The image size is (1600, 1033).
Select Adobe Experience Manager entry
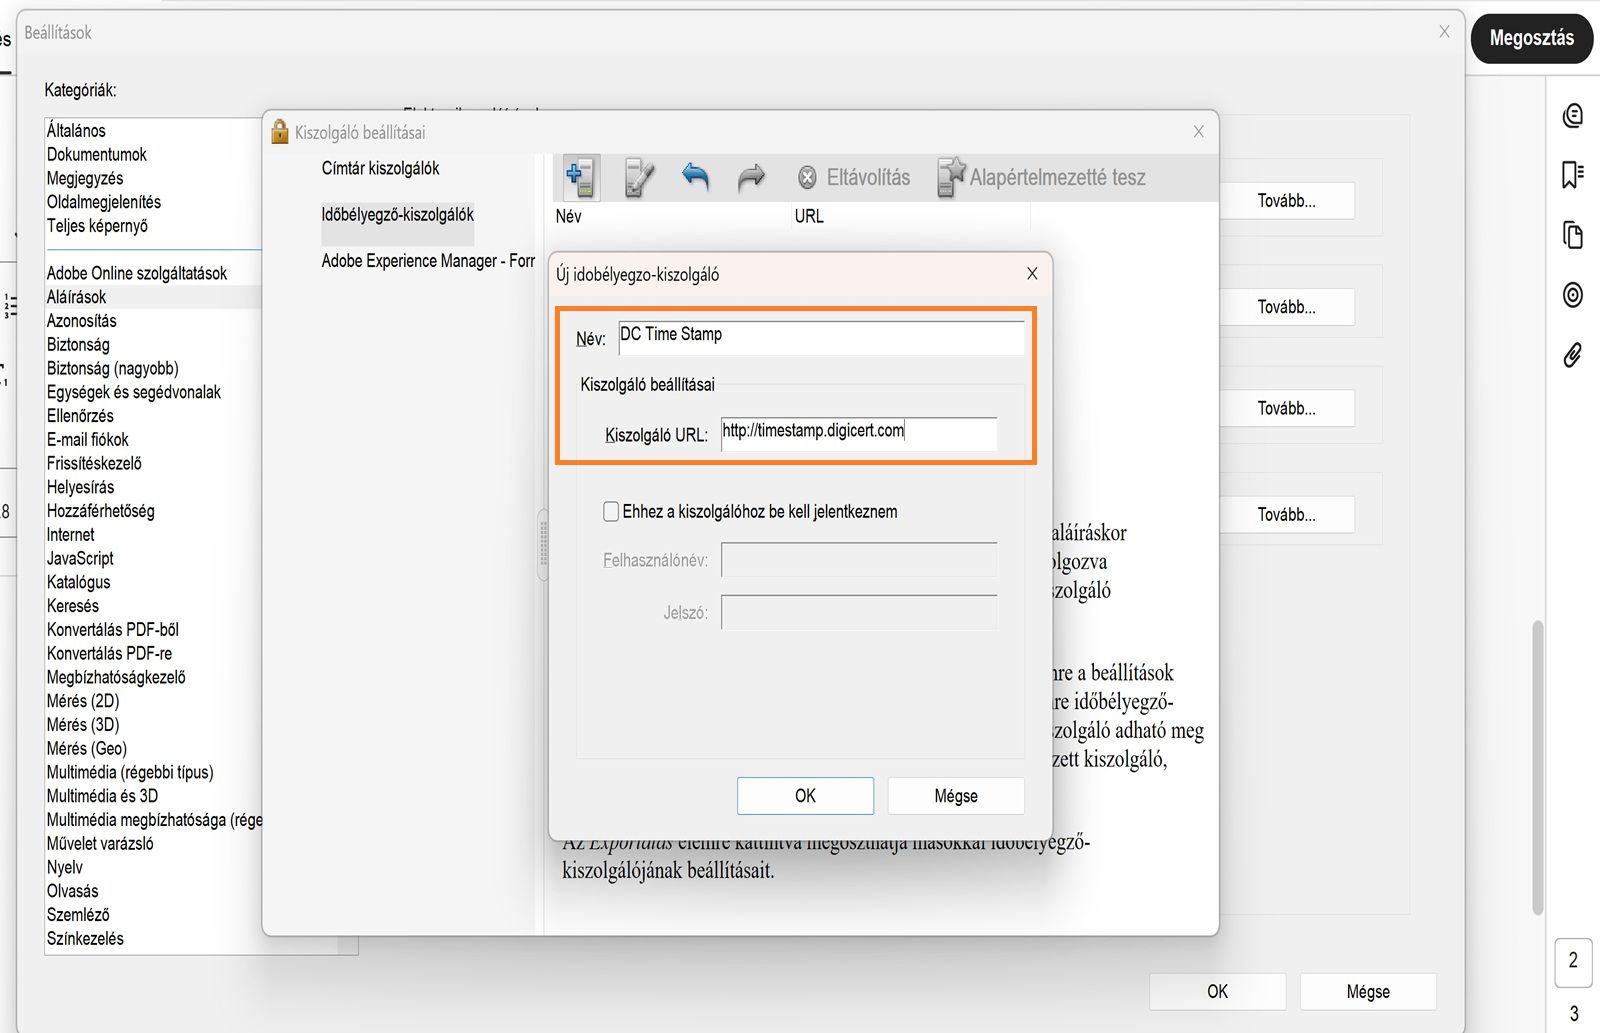[428, 261]
